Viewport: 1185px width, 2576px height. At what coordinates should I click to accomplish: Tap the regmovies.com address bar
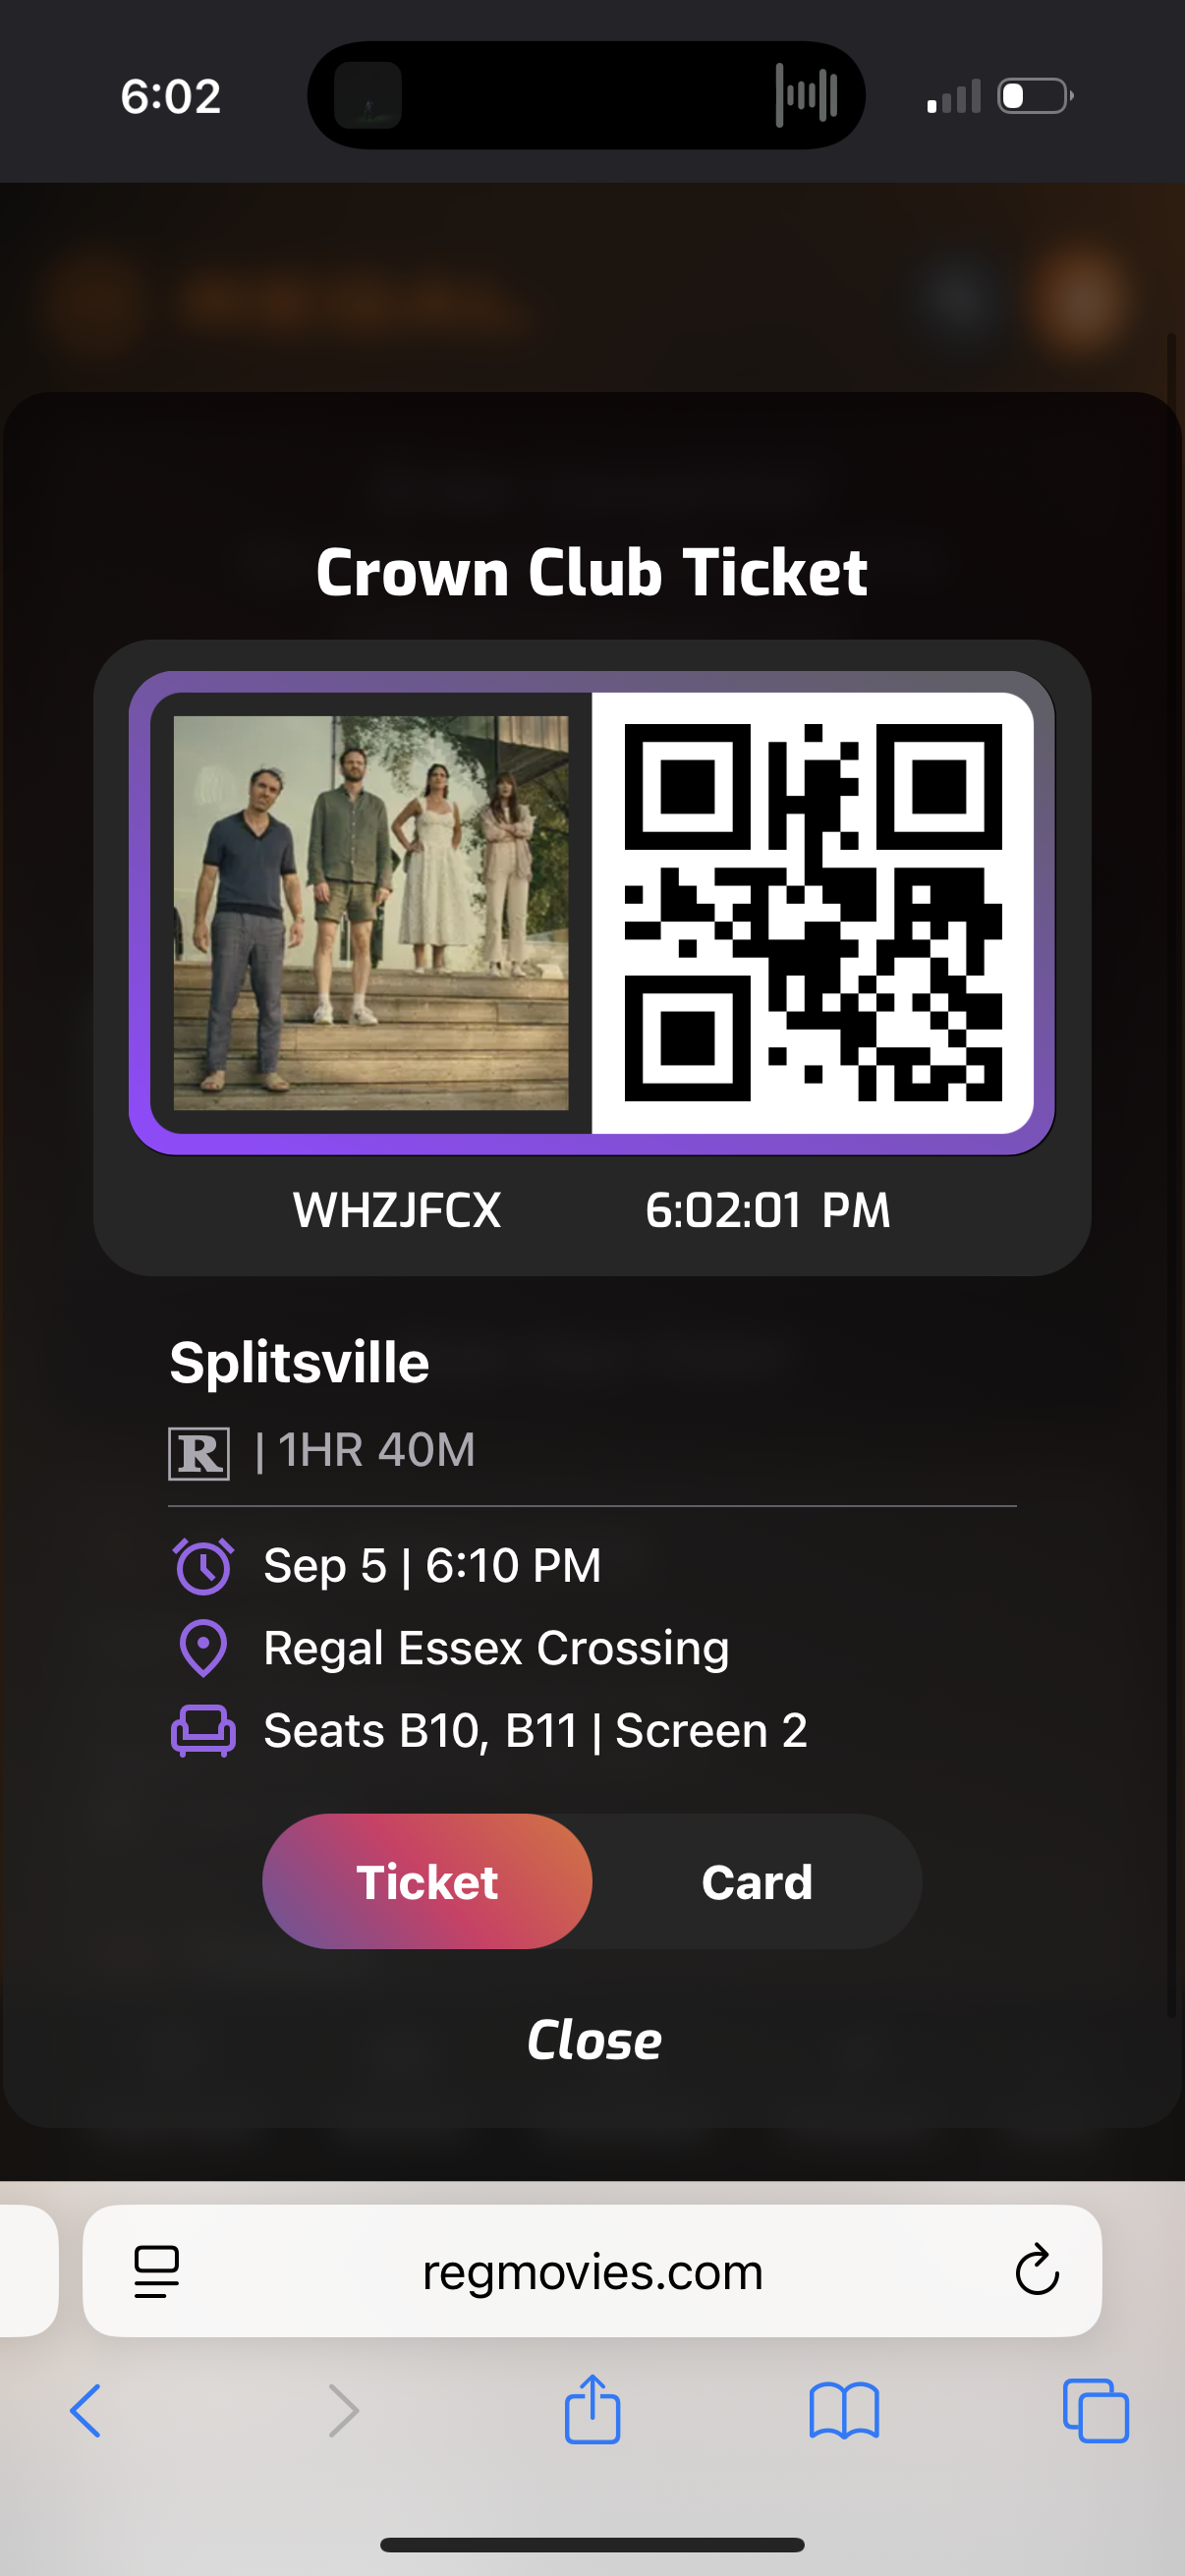(592, 2271)
